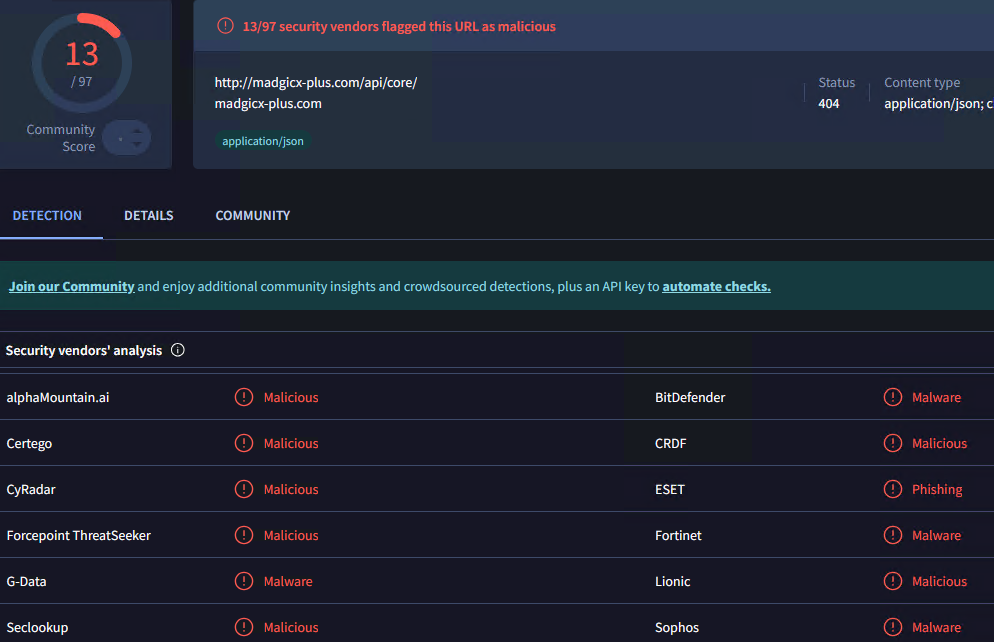Click the application/json tag
This screenshot has height=642, width=994.
[x=263, y=141]
